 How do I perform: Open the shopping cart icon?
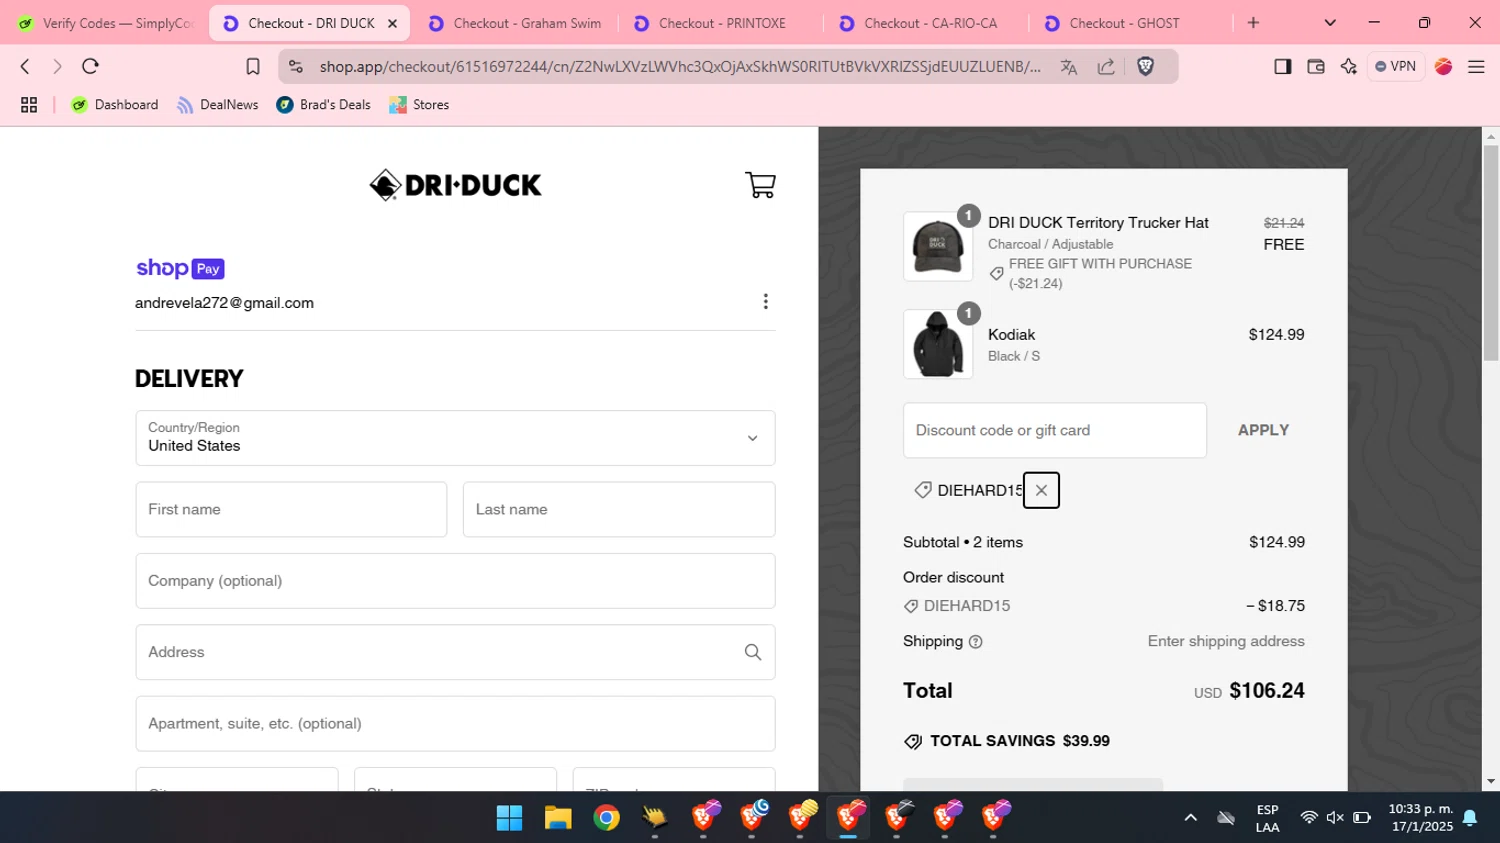(x=760, y=185)
